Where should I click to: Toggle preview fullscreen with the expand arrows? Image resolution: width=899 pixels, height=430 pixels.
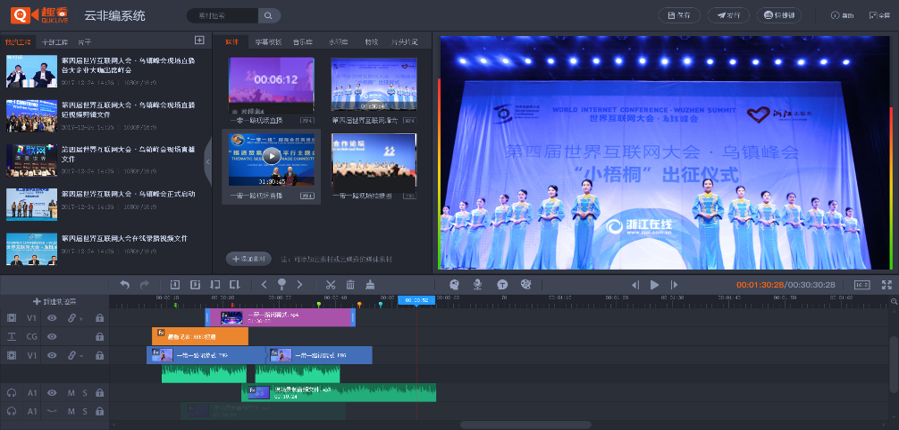pyautogui.click(x=886, y=284)
